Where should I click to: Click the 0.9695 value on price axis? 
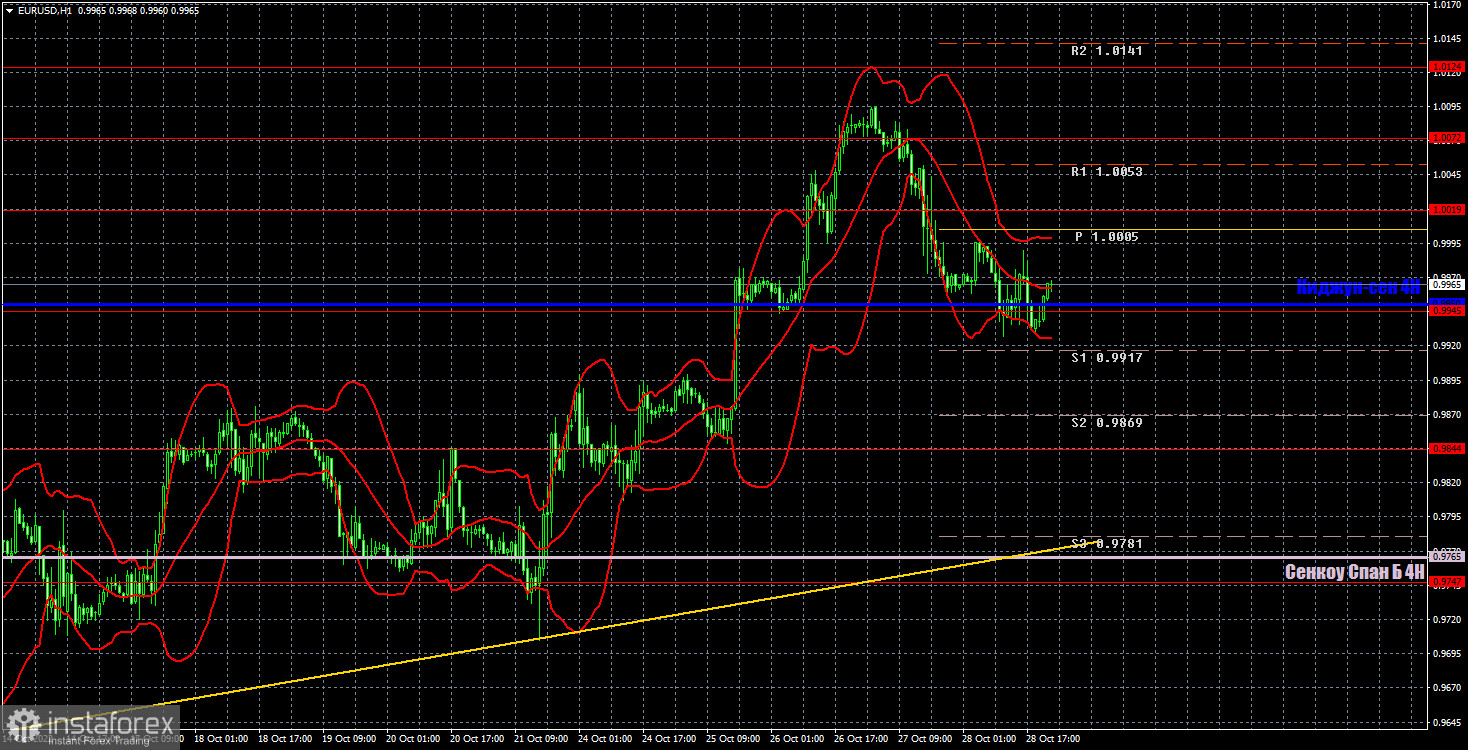(x=1448, y=654)
